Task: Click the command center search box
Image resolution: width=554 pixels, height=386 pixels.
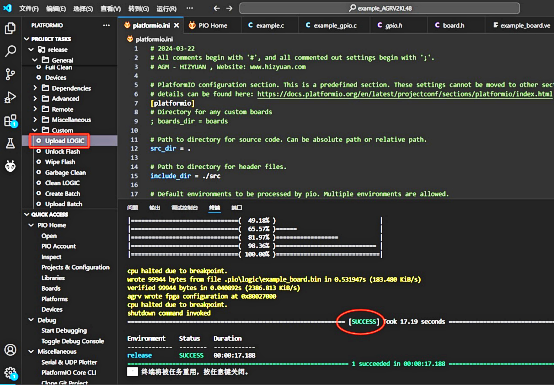Action: click(379, 8)
